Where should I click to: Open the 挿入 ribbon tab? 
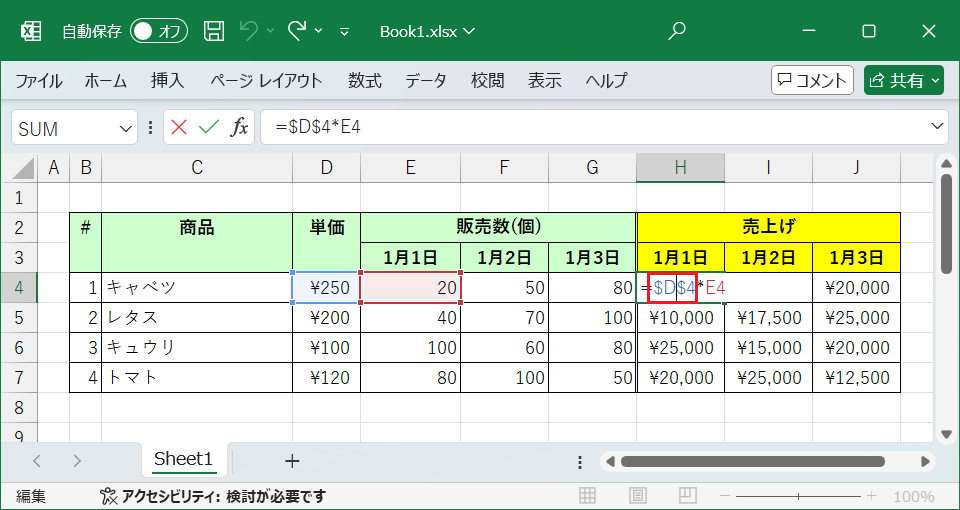click(x=167, y=81)
